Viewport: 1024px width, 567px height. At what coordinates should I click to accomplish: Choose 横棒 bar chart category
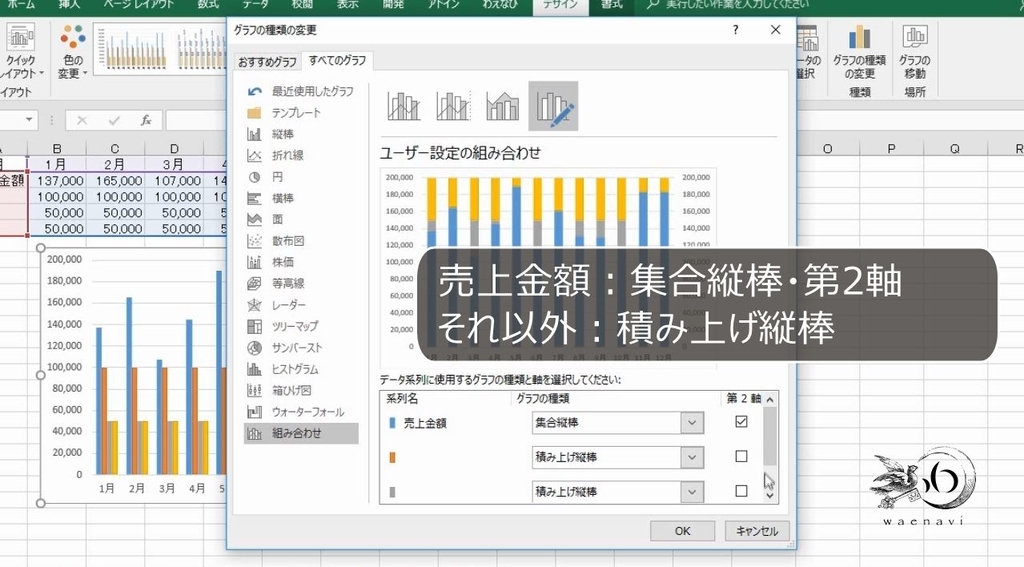[x=301, y=198]
